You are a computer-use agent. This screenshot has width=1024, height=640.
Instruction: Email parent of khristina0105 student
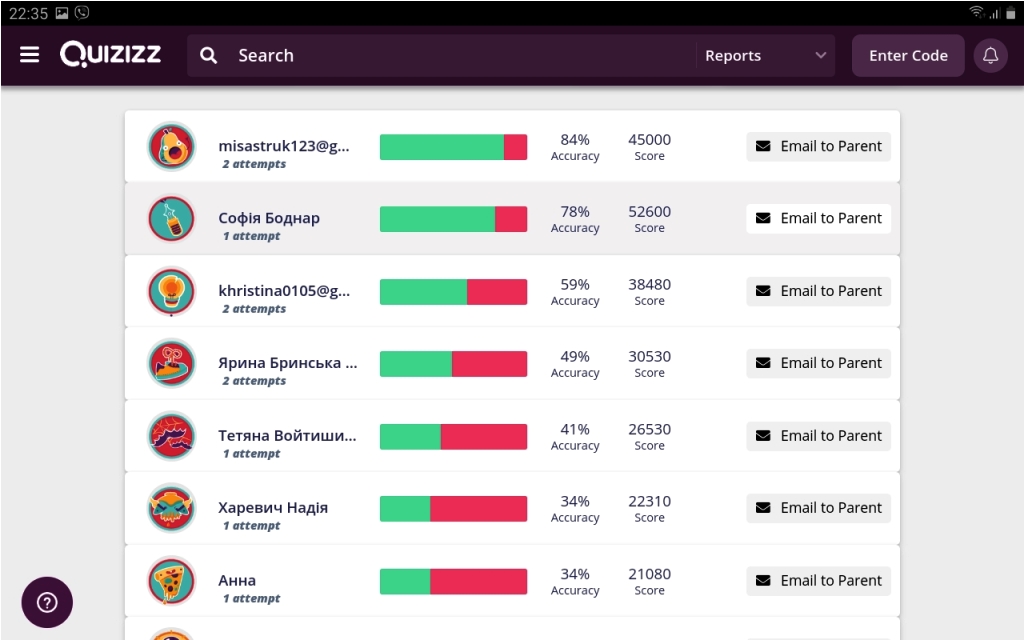(x=818, y=291)
